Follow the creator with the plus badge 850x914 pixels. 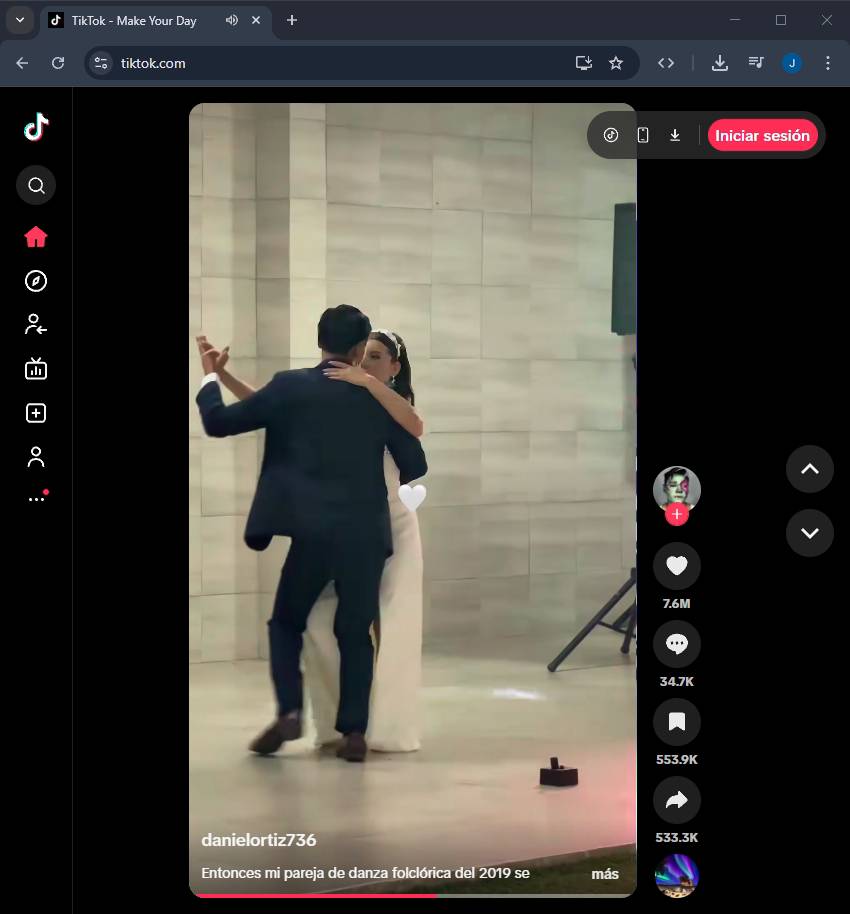(677, 515)
